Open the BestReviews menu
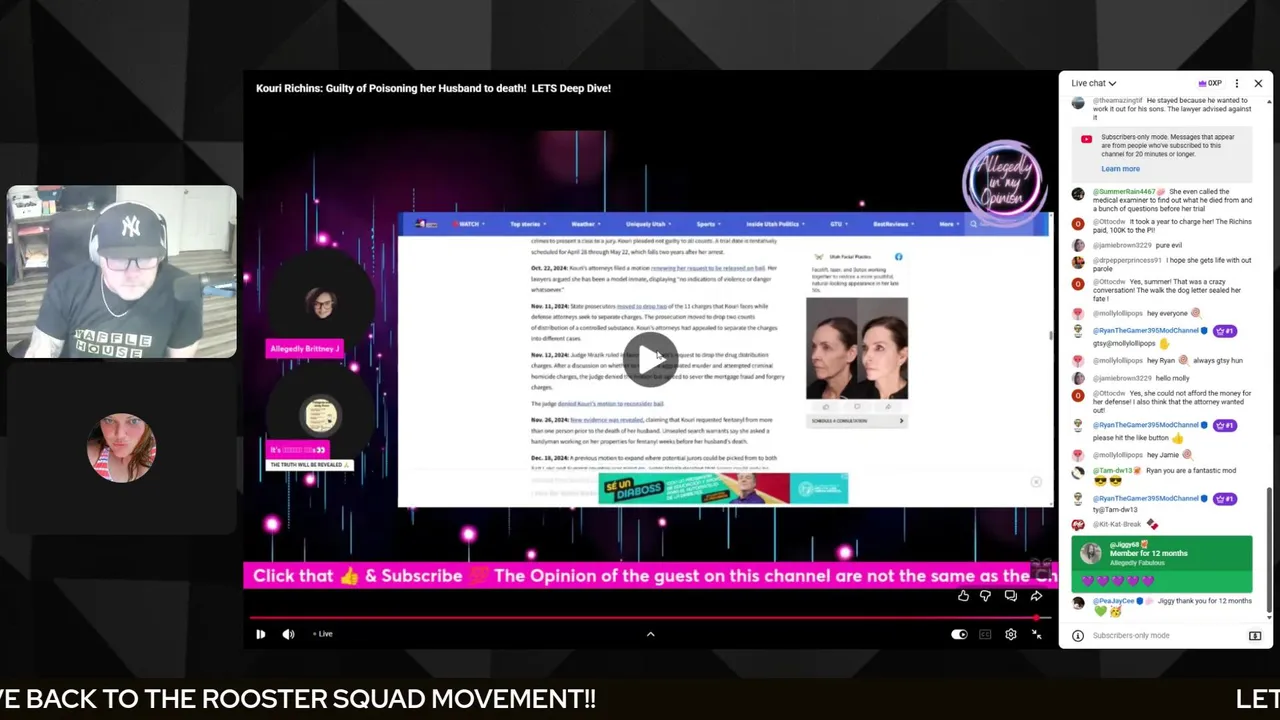1280x720 pixels. (x=892, y=224)
